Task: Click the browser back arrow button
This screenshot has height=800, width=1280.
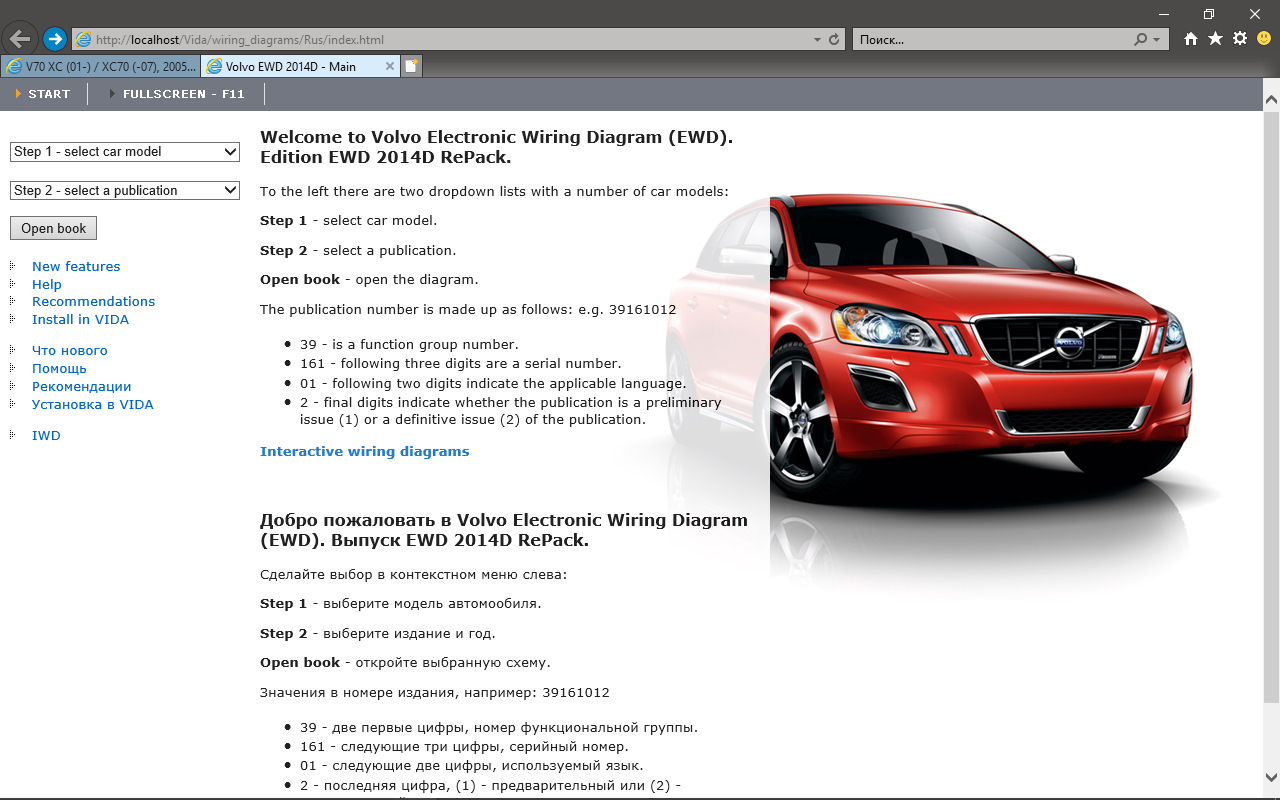Action: (20, 39)
